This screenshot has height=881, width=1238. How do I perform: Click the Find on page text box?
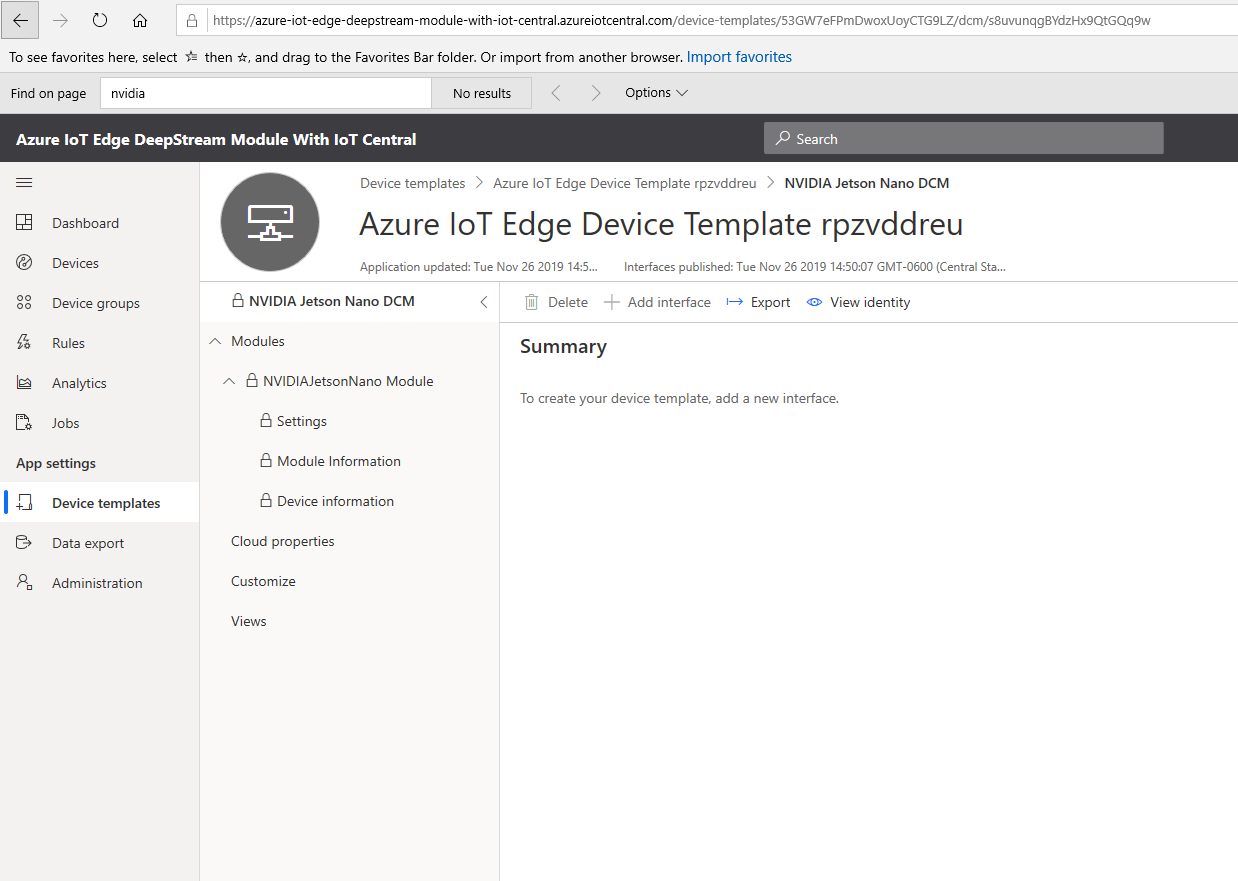(266, 93)
